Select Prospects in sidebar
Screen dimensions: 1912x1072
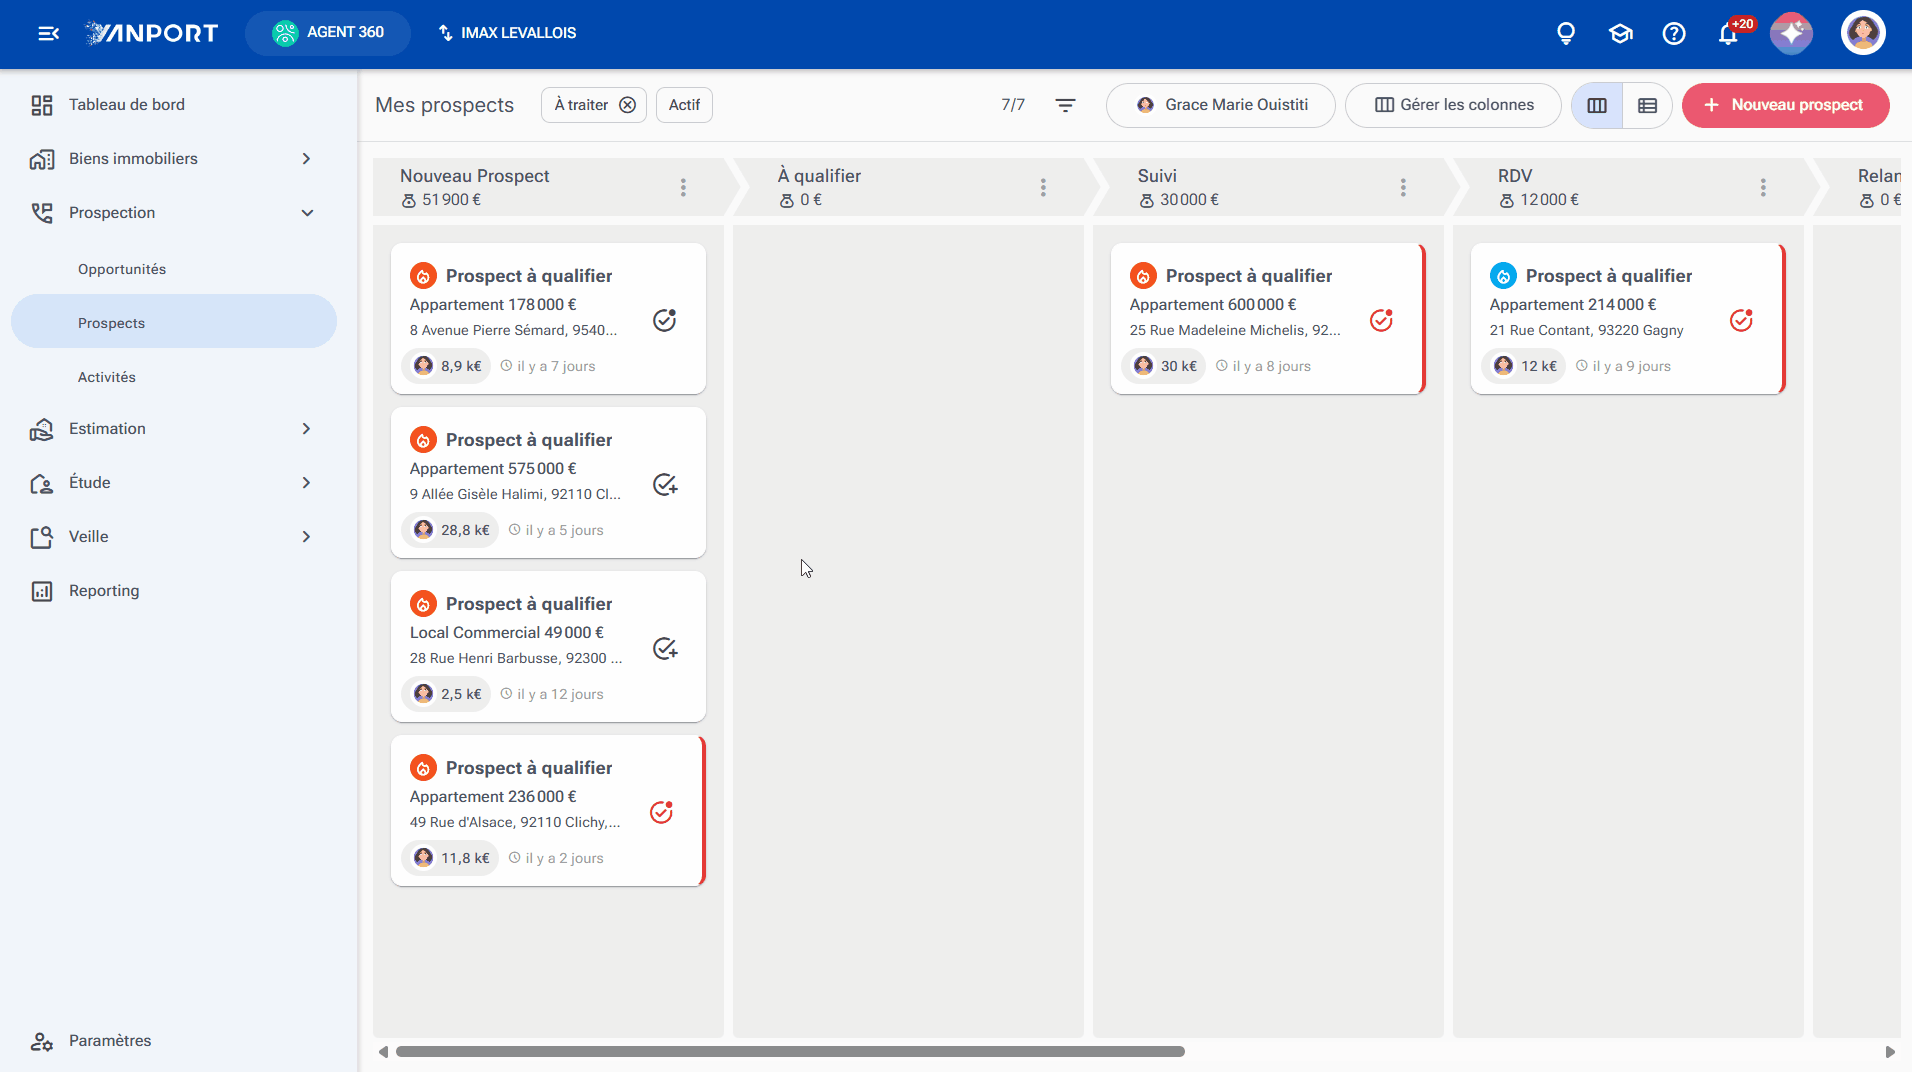coord(174,321)
